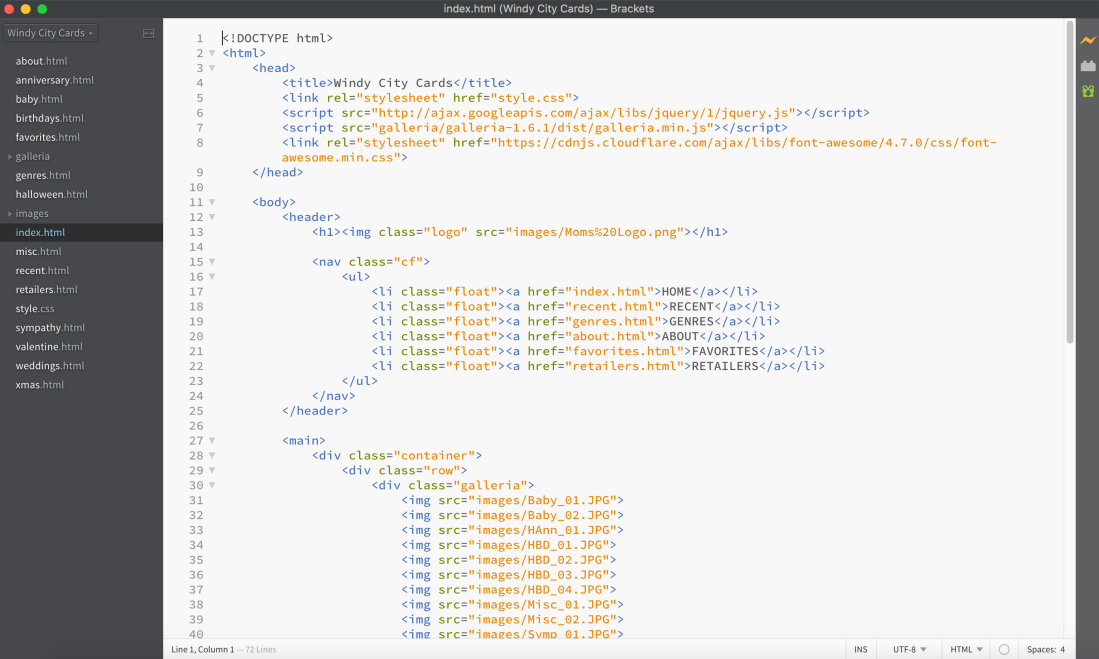Expand the galleria folder
Image resolution: width=1099 pixels, height=659 pixels.
pyautogui.click(x=32, y=156)
